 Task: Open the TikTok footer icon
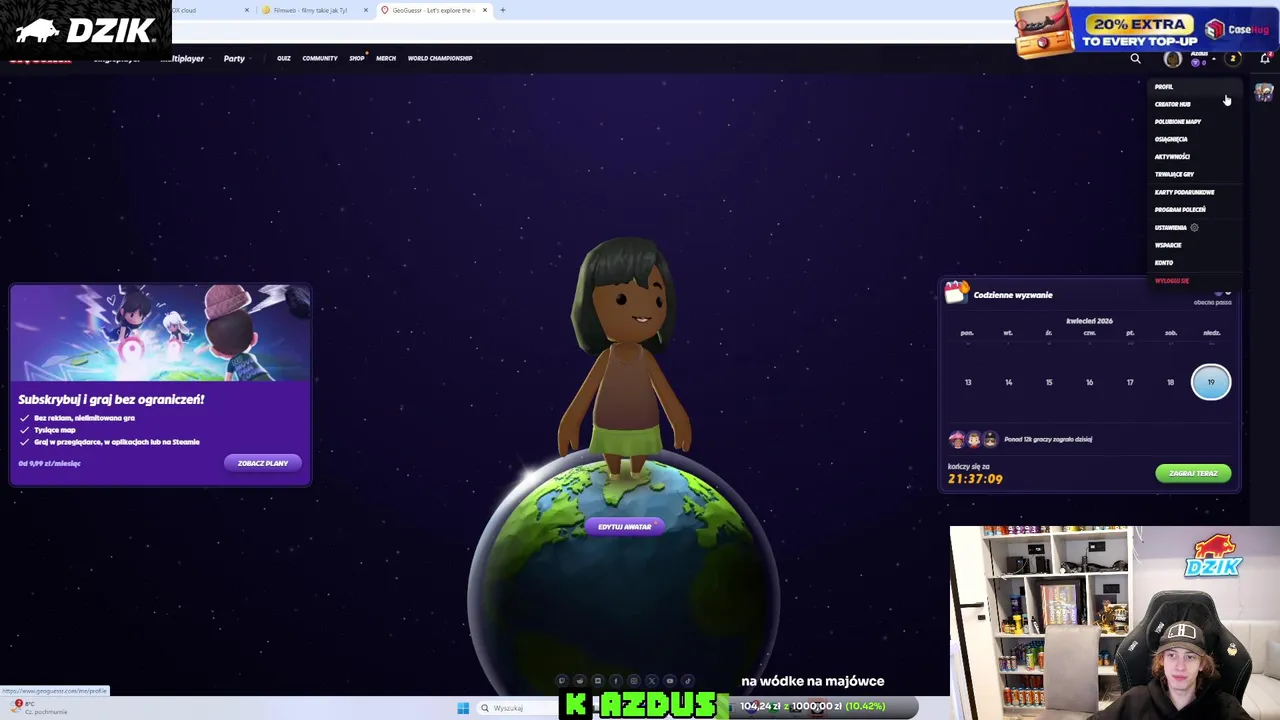[688, 681]
